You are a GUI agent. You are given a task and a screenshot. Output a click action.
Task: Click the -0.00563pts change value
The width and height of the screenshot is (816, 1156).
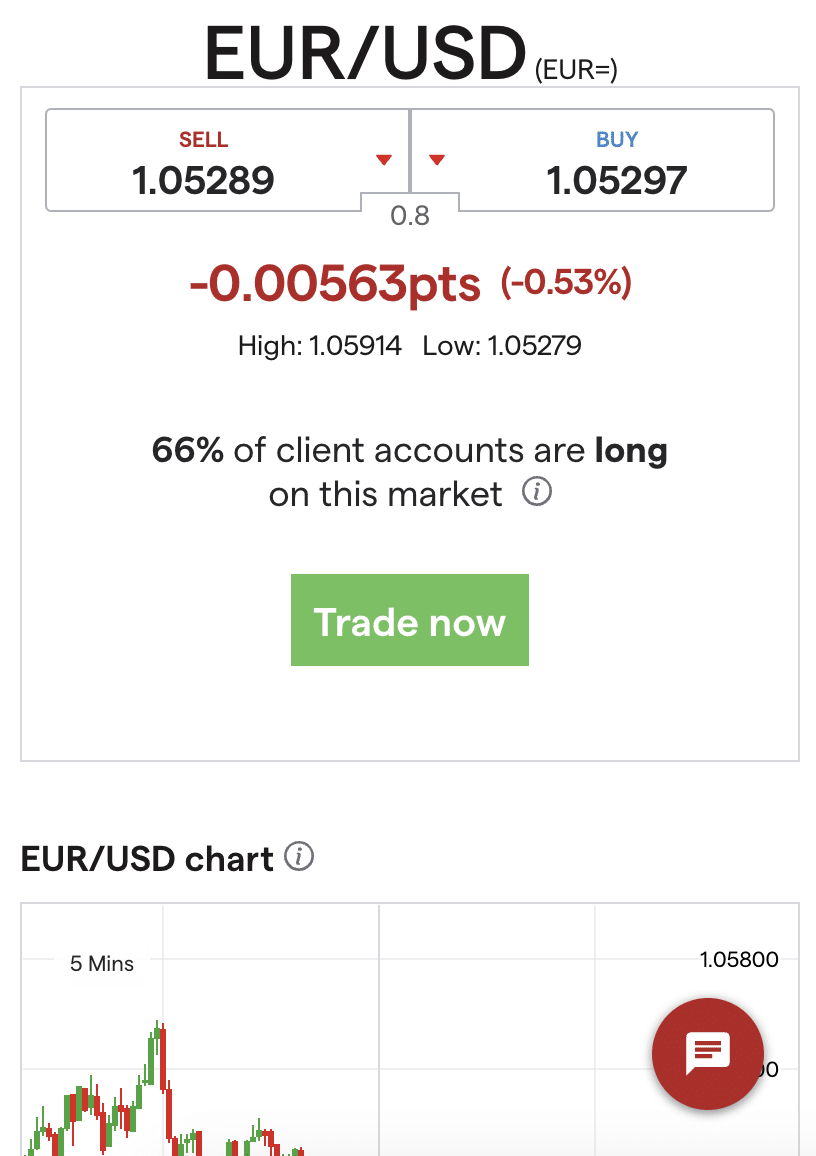tap(335, 285)
